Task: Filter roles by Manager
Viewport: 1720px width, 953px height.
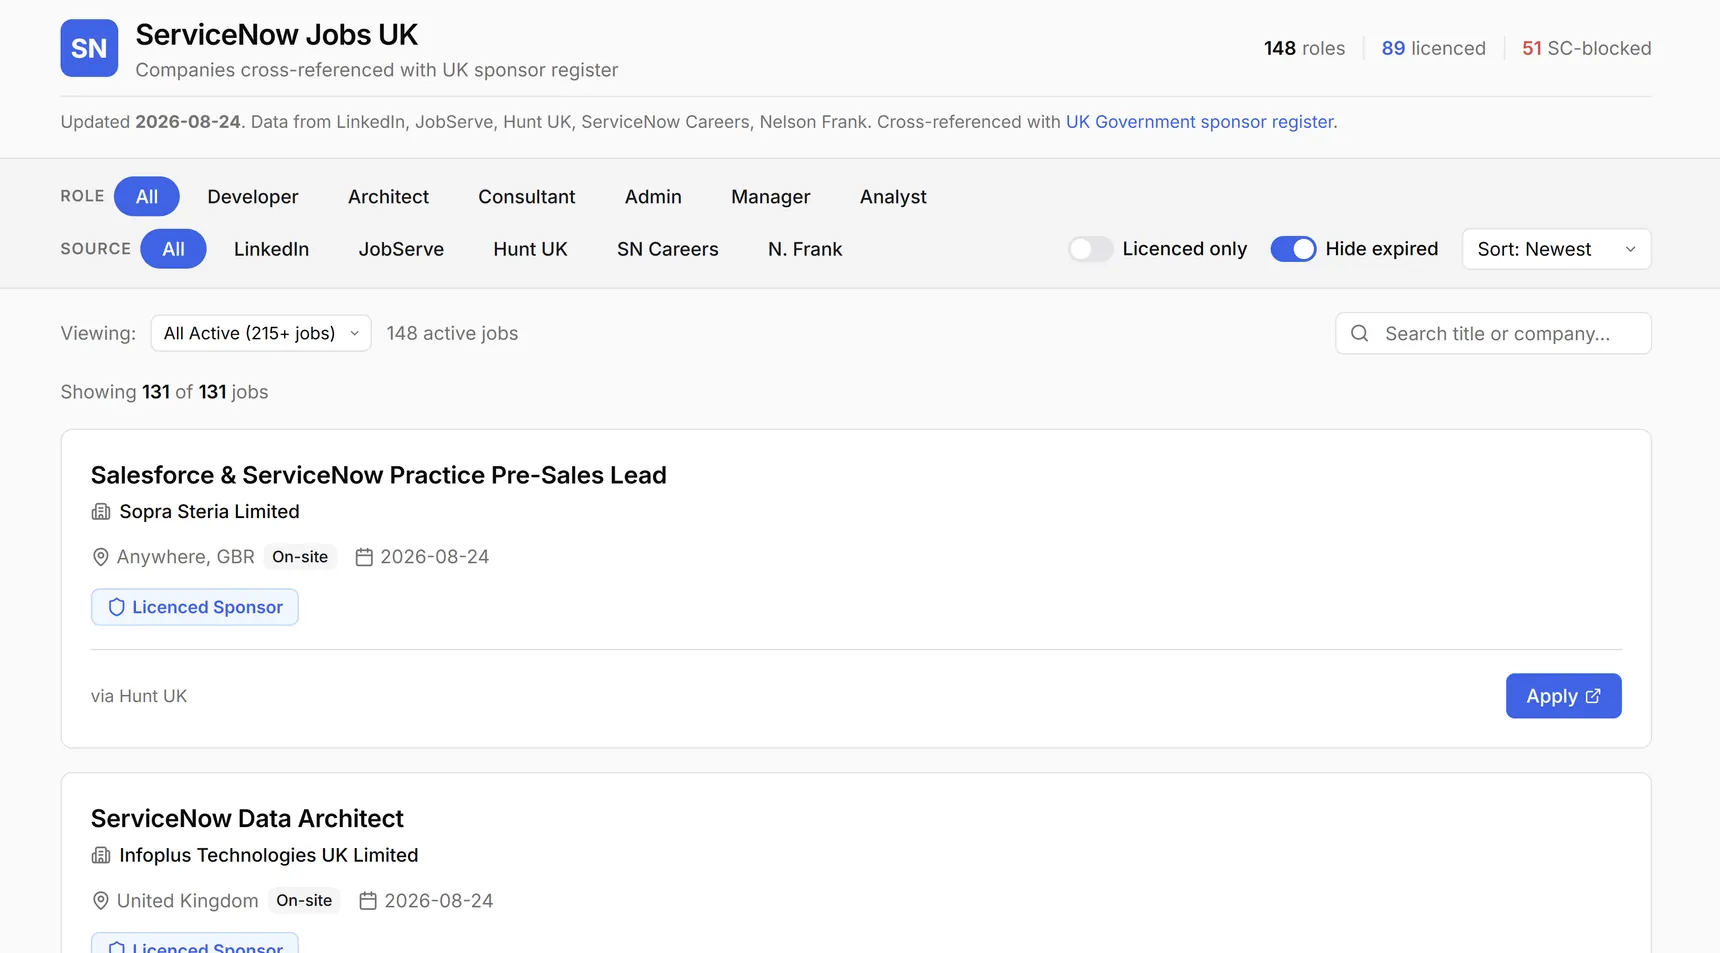Action: 771,196
